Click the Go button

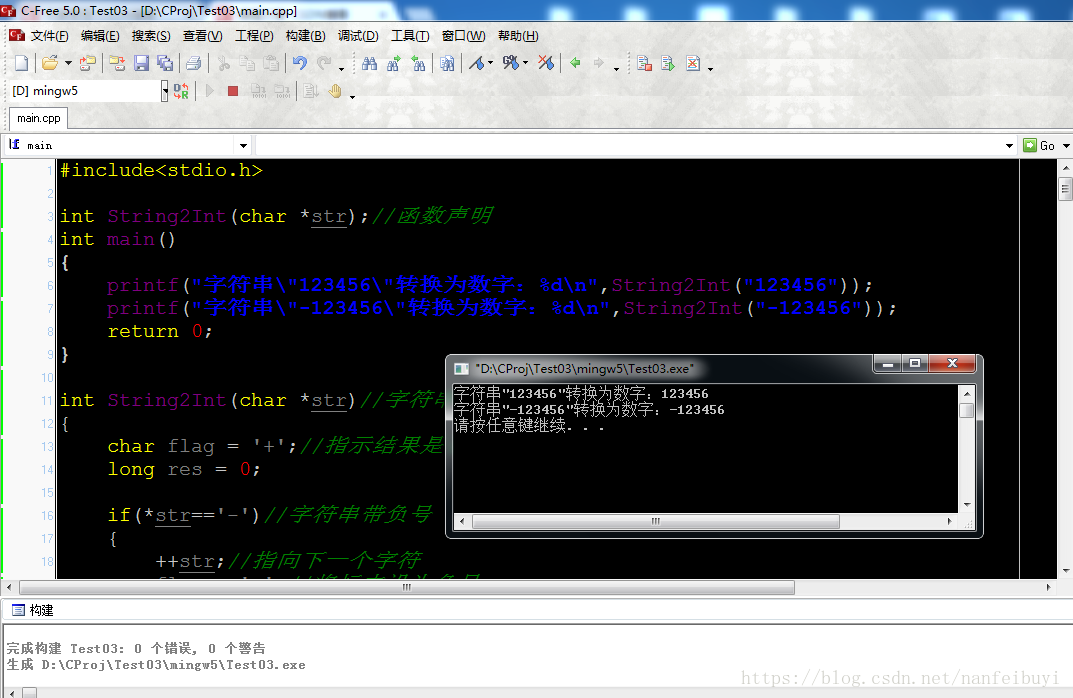[1039, 145]
